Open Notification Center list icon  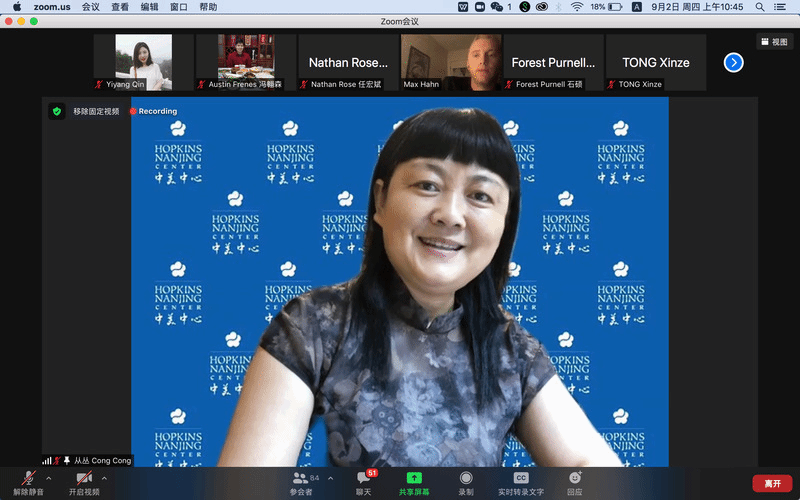pos(780,7)
